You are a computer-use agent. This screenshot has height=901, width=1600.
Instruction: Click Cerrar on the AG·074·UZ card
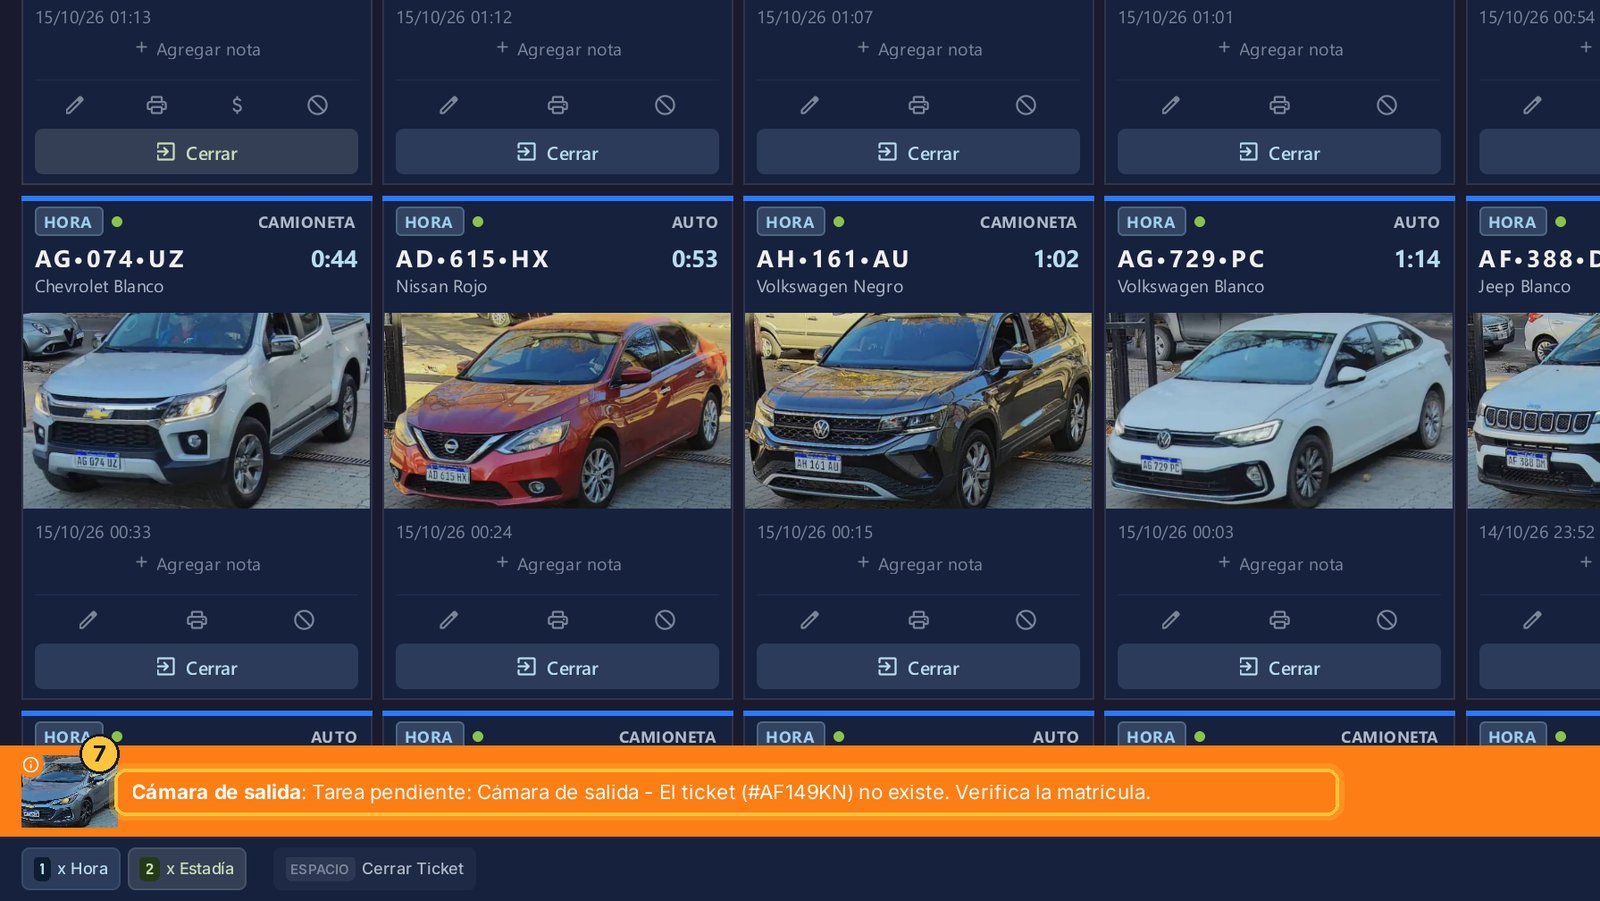[196, 667]
